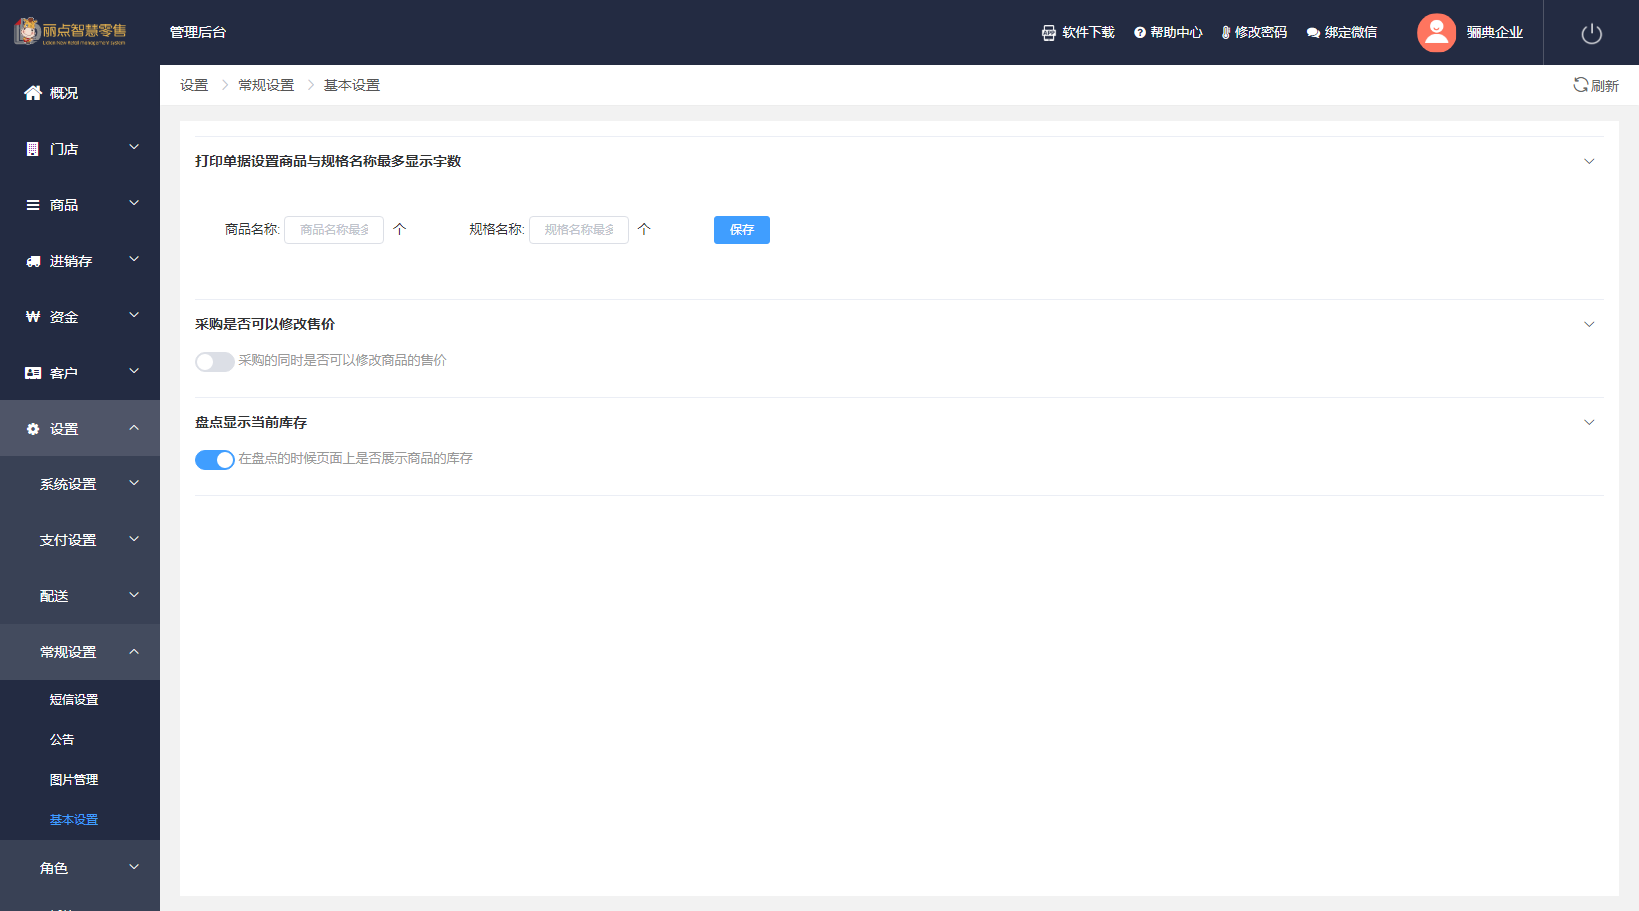Viewport: 1639px width, 911px height.
Task: Collapse the 采购是否可以修改售价 section chevron
Action: coord(1589,324)
